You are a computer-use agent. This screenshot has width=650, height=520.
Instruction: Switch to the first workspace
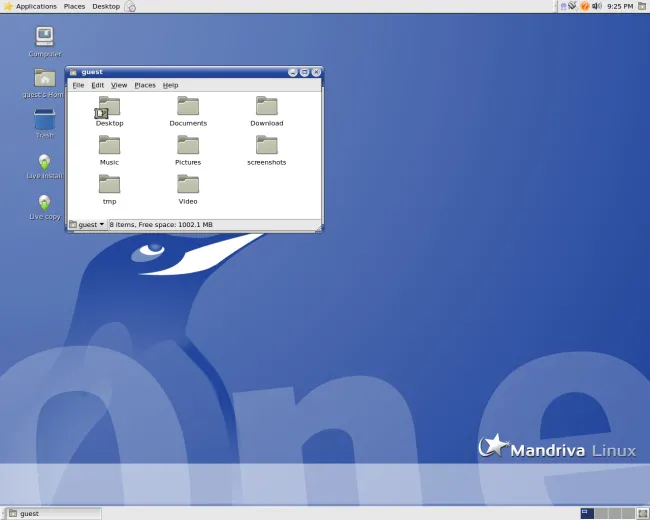[587, 514]
